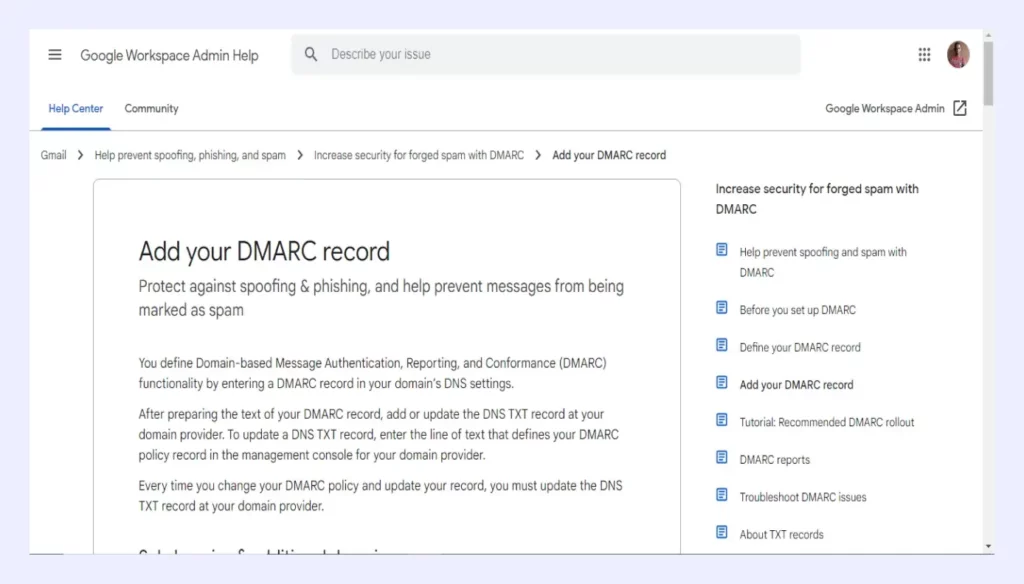Open Help prevent spoofing, phishing, and spam breadcrumb
Viewport: 1024px width, 584px height.
(x=190, y=155)
